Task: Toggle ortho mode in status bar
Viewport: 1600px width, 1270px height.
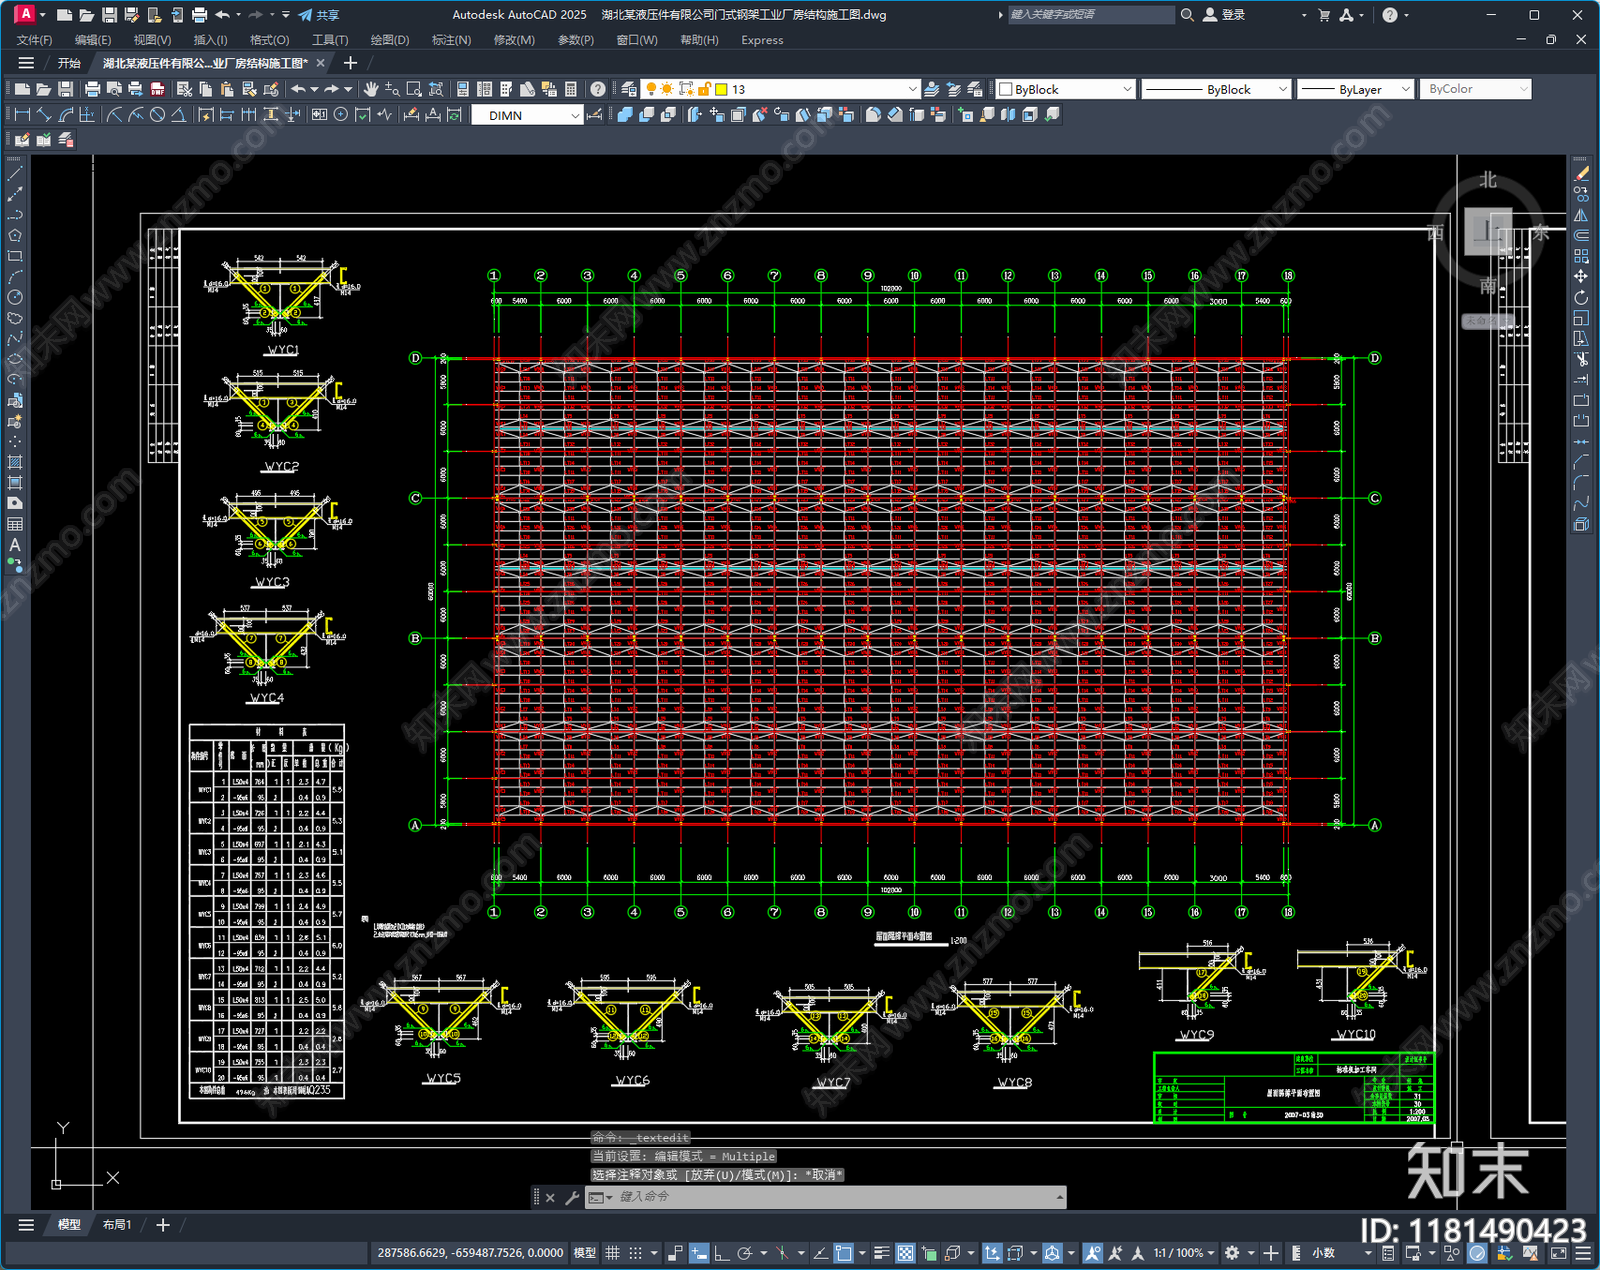Action: pyautogui.click(x=721, y=1253)
